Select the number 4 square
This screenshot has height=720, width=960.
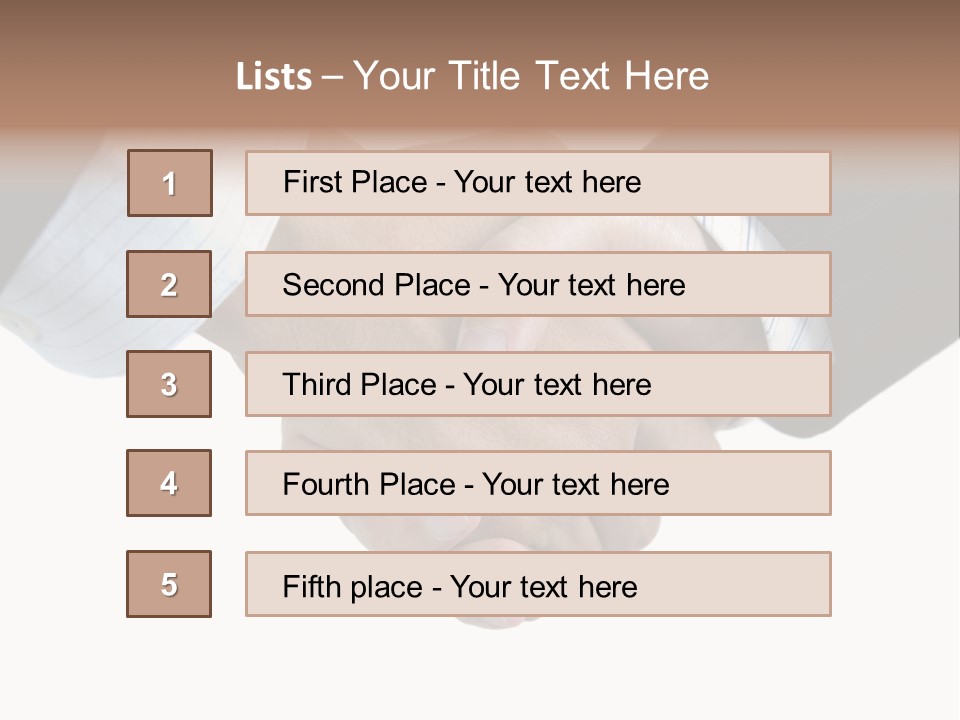pyautogui.click(x=169, y=483)
